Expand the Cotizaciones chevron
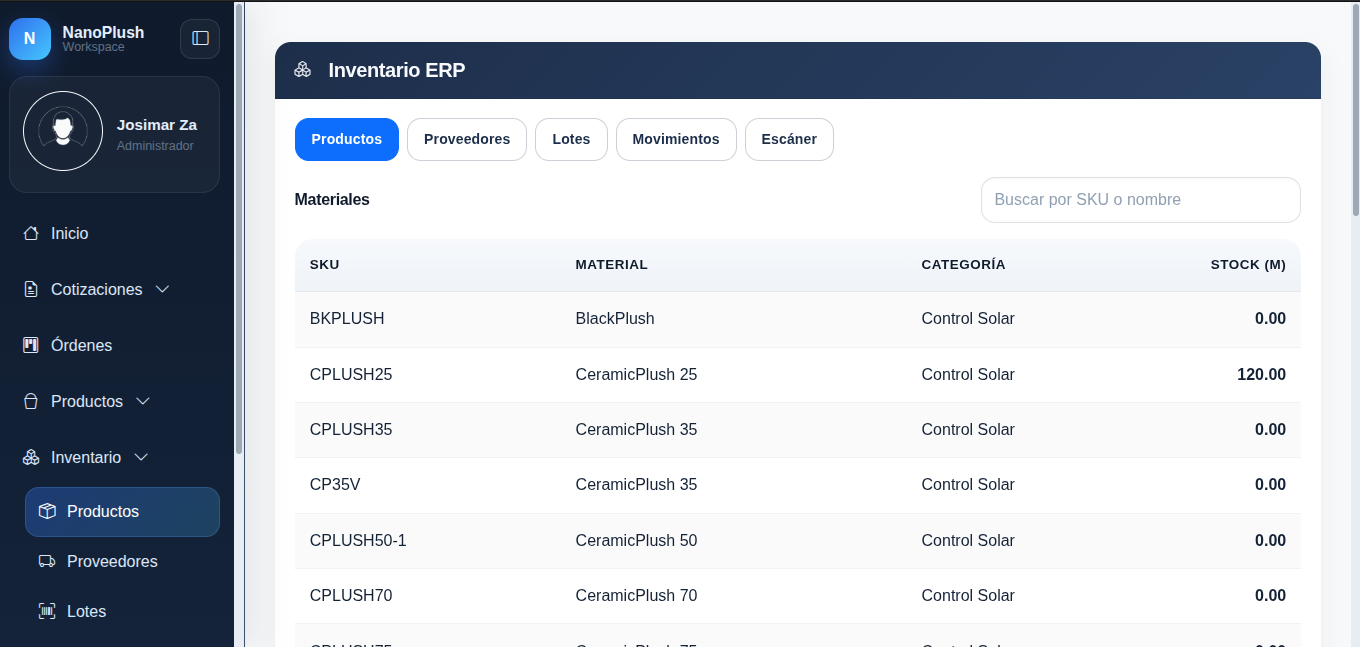 tap(162, 289)
